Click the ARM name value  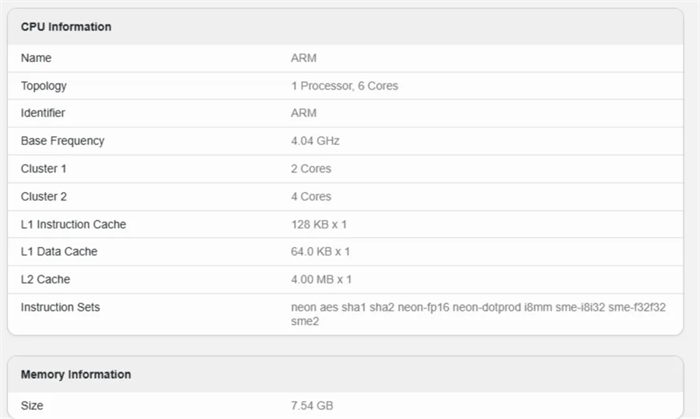pyautogui.click(x=304, y=58)
